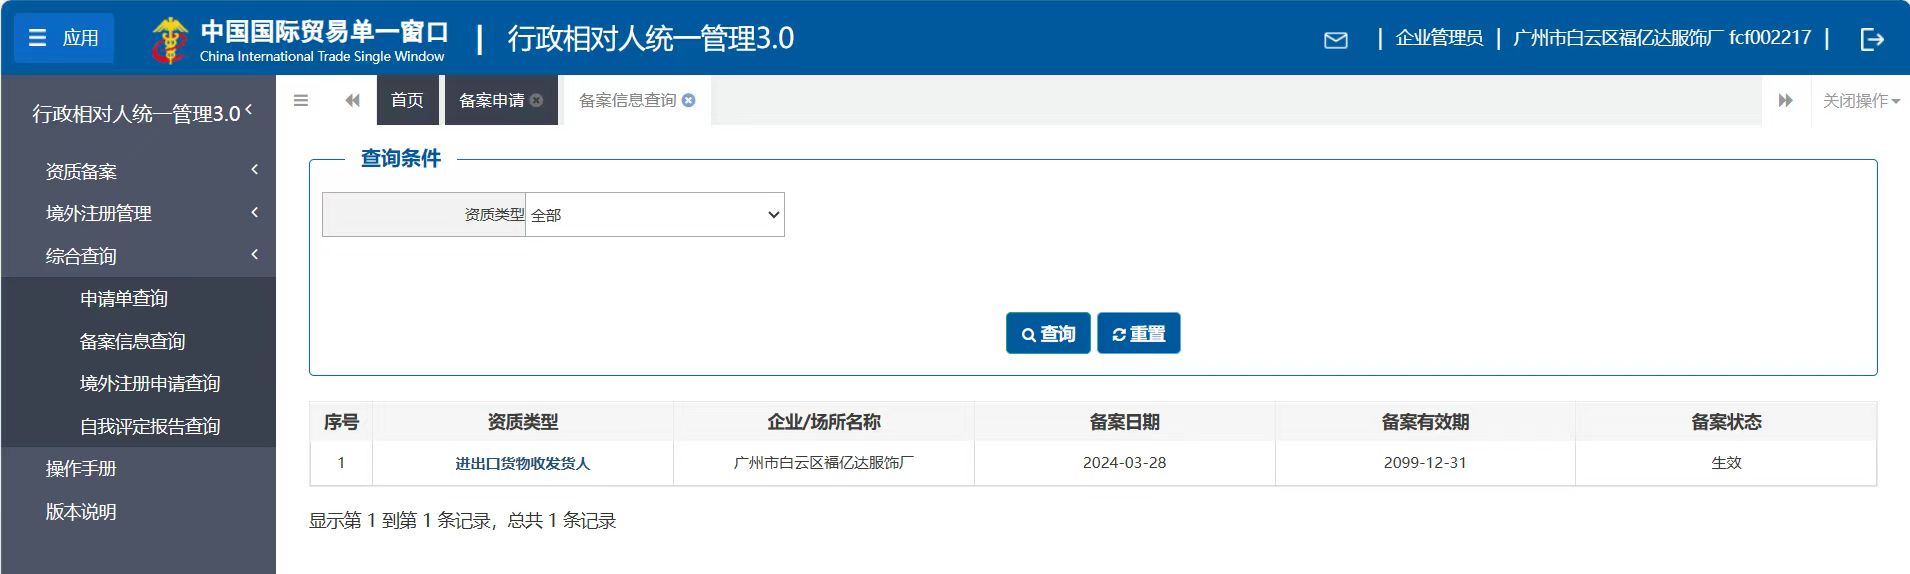This screenshot has width=1910, height=574.
Task: Click the validity cell 2099-12-31
Action: click(x=1425, y=463)
